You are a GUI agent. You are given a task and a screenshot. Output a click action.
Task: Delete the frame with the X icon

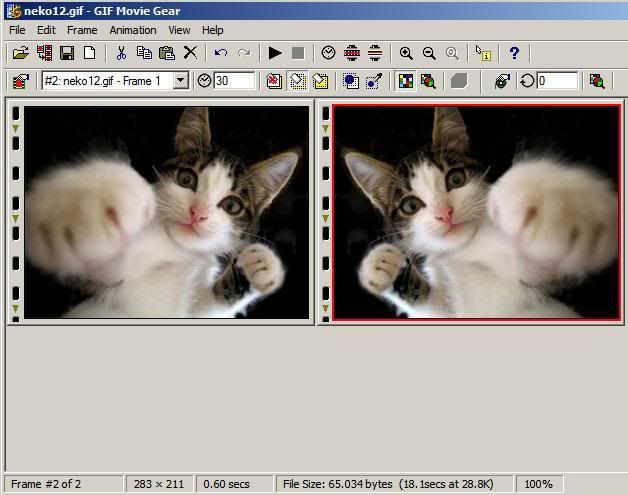pyautogui.click(x=190, y=53)
